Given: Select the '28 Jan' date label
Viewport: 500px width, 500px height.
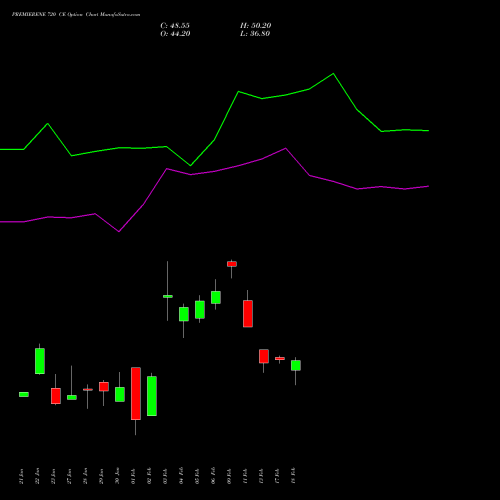Looking at the screenshot, I should pyautogui.click(x=86, y=476).
